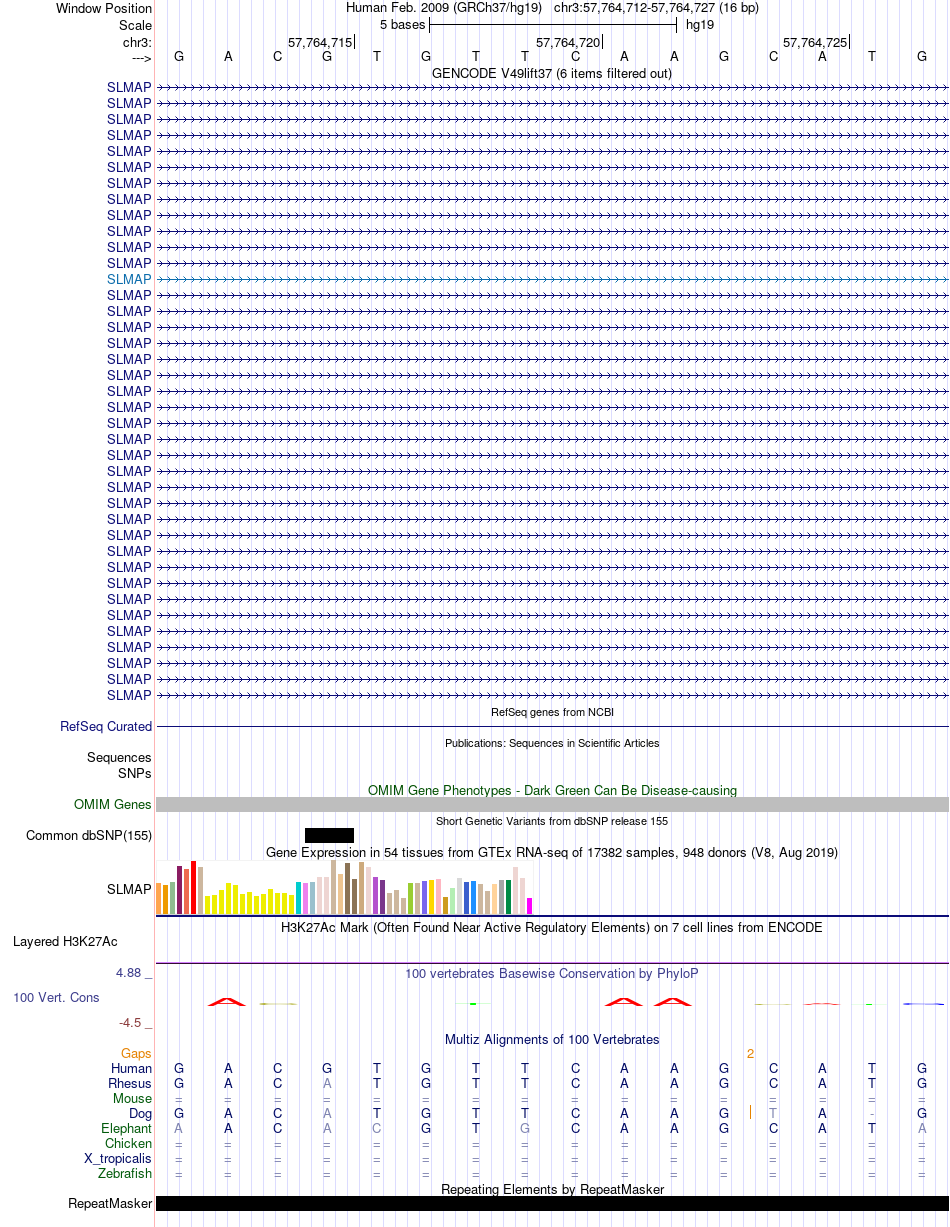Click the cyan bar in the GTEx chart
The image size is (950, 1227).
point(299,898)
